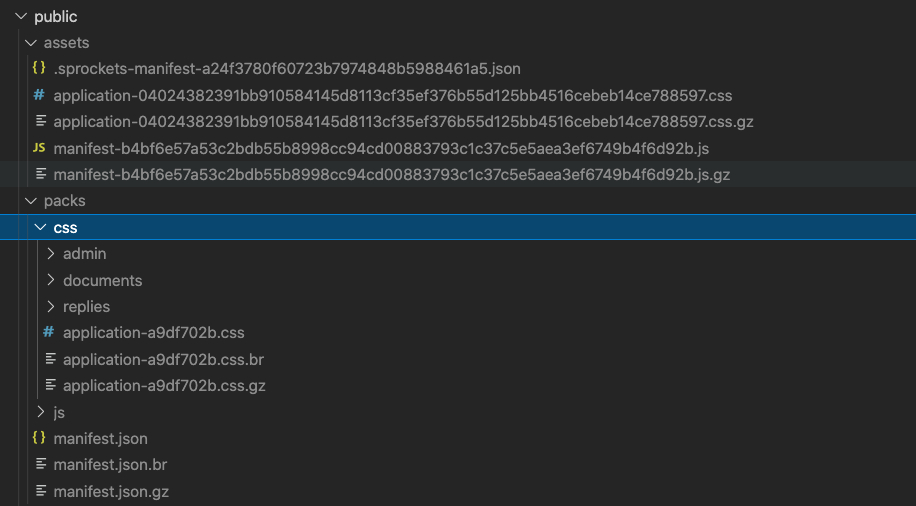Click the hash icon beside application-a9df702b.css

(x=48, y=332)
